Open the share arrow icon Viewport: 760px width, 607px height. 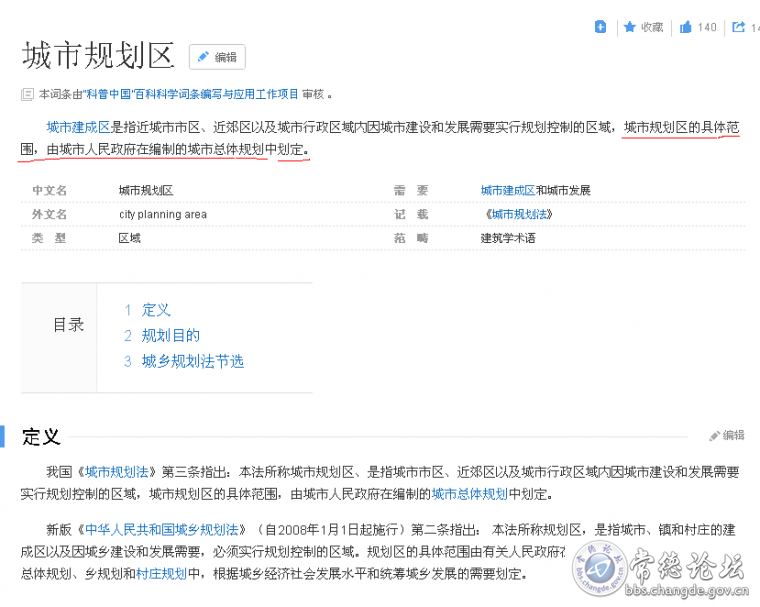point(738,27)
